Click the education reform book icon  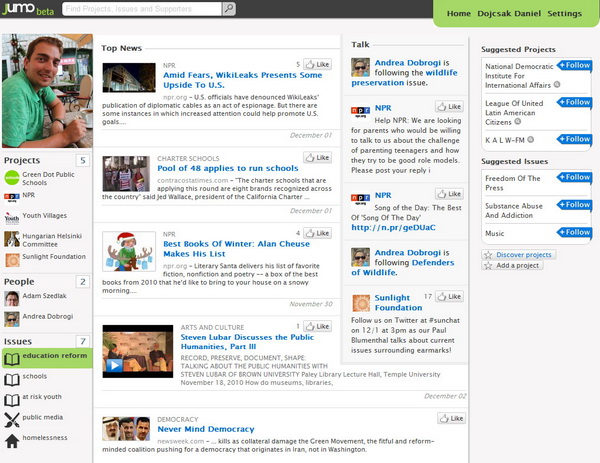point(12,359)
